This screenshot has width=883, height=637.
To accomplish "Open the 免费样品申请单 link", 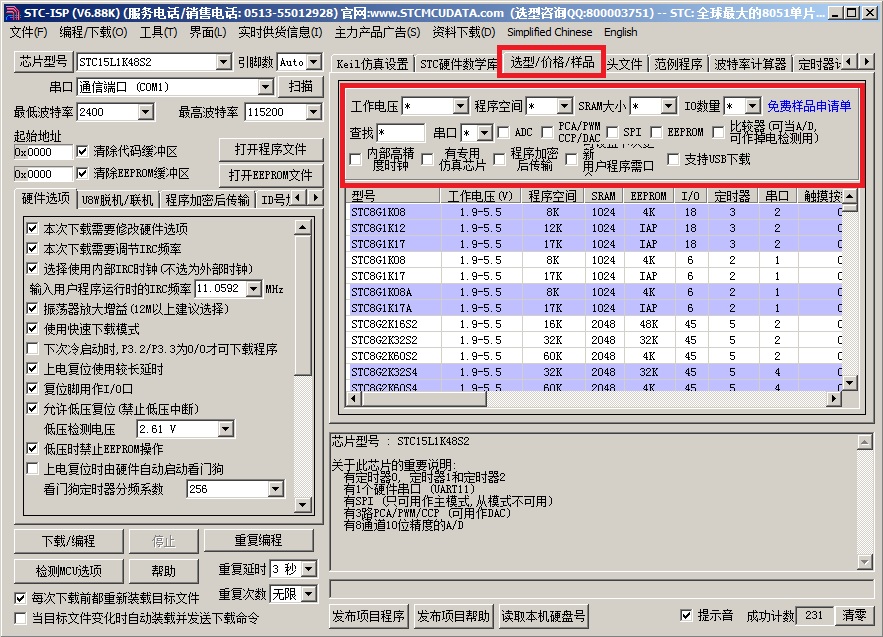I will click(809, 106).
